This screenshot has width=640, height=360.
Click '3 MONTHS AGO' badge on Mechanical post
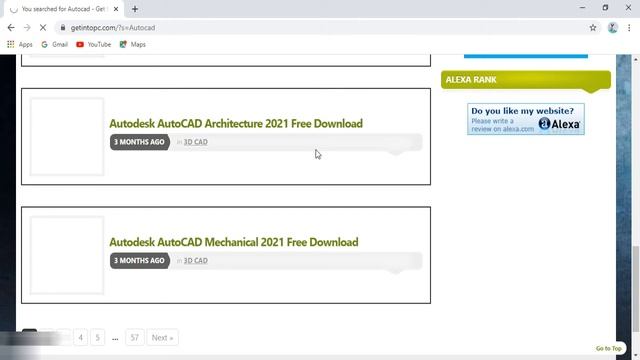click(x=140, y=260)
